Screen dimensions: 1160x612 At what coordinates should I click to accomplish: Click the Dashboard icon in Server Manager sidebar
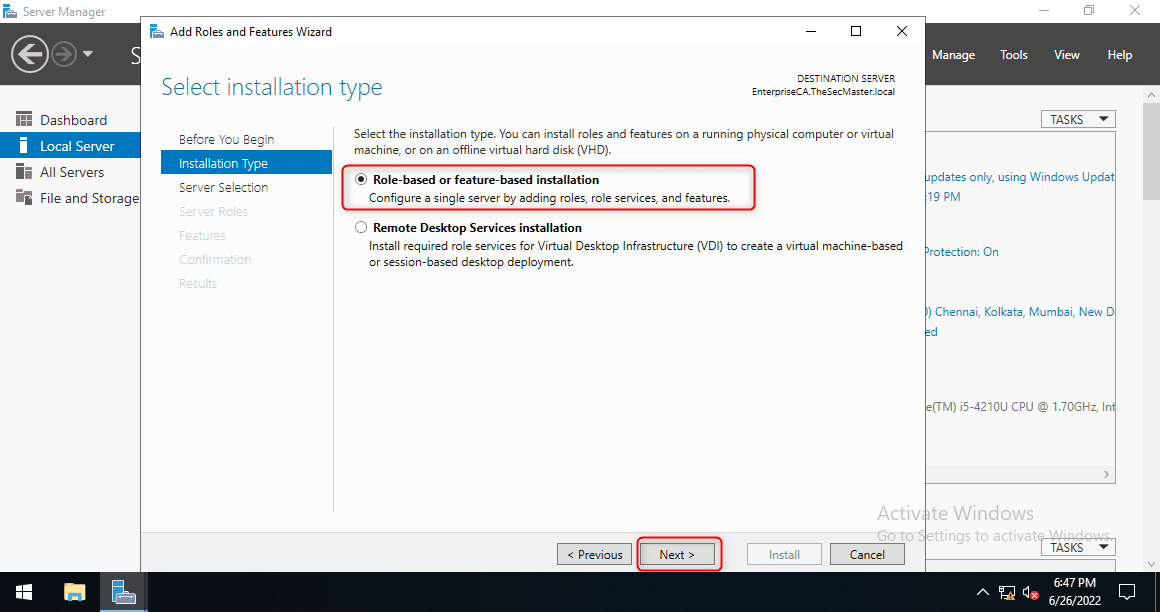(x=24, y=120)
